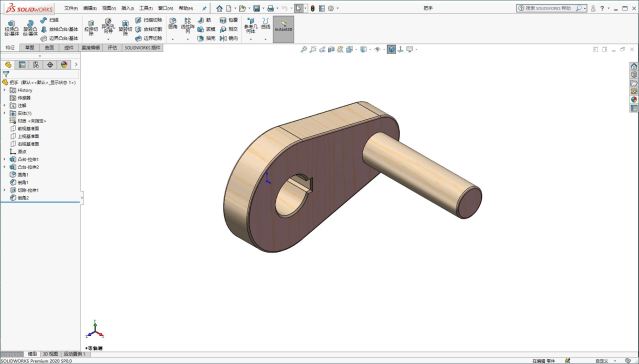Image resolution: width=639 pixels, height=364 pixels.
Task: Choose the 放样切割 lofted cut tool
Action: (148, 29)
